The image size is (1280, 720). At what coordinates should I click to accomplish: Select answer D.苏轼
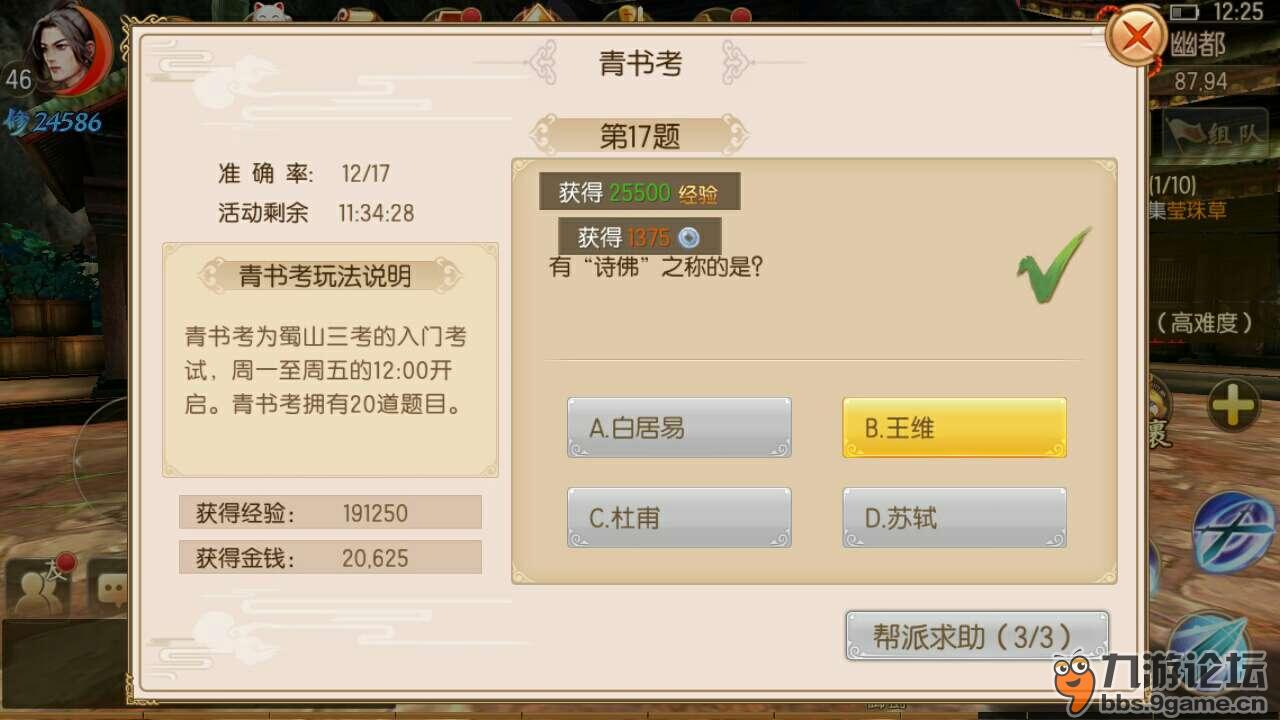pos(955,518)
